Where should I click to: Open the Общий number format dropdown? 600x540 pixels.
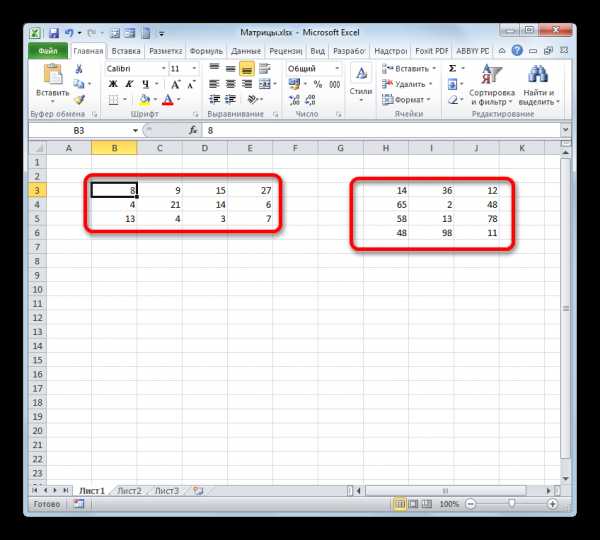337,69
